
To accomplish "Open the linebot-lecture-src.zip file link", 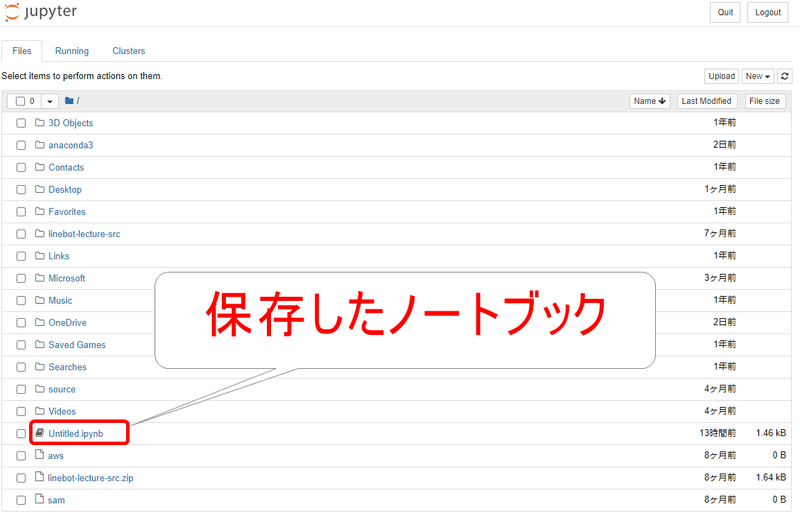I will point(90,478).
